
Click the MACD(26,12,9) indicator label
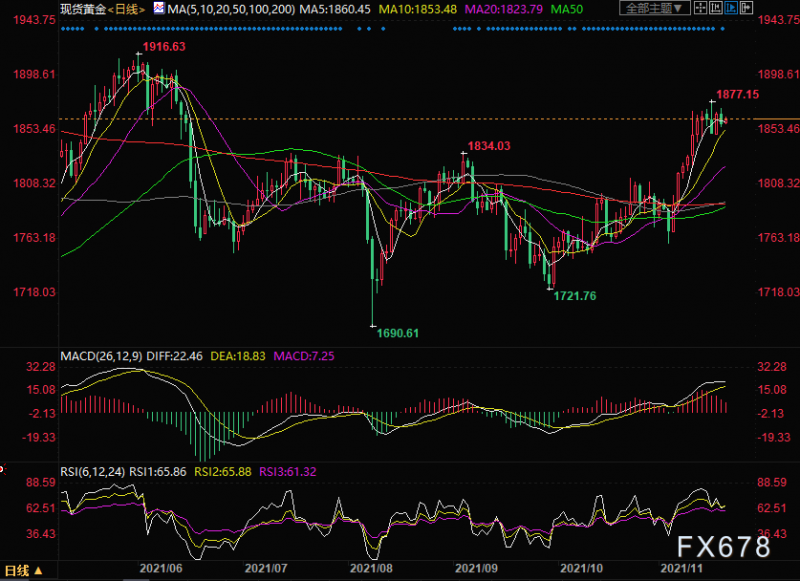coord(102,356)
